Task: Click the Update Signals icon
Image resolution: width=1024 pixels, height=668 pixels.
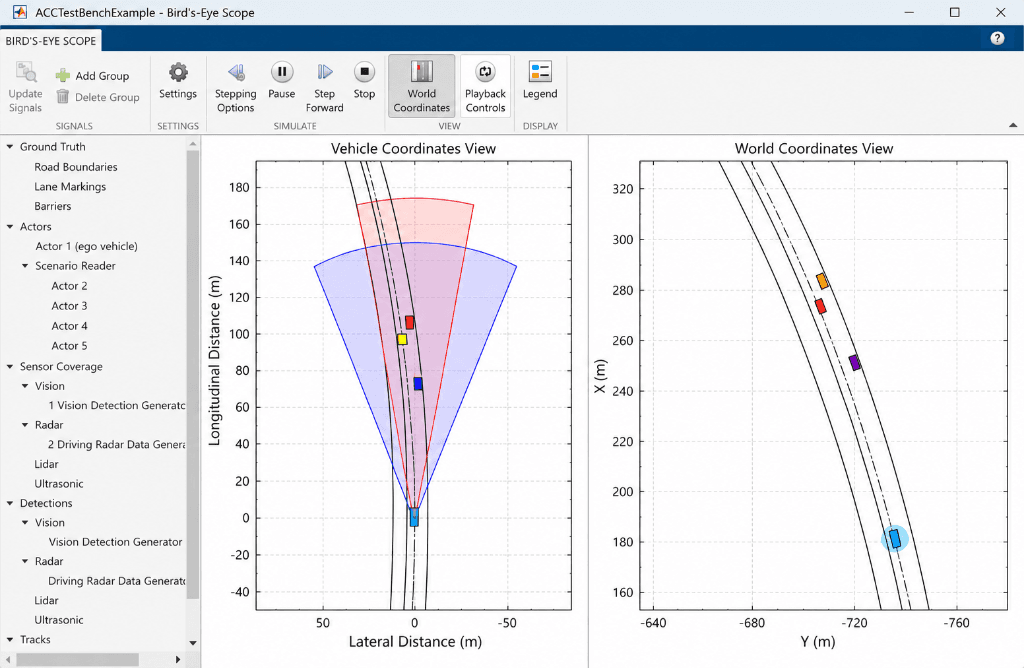Action: [26, 72]
